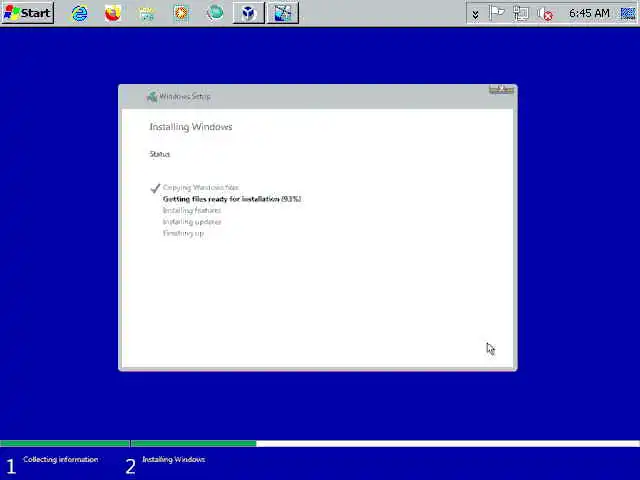This screenshot has height=480, width=640.
Task: Launch Internet Explorer from quick launch
Action: coord(80,13)
